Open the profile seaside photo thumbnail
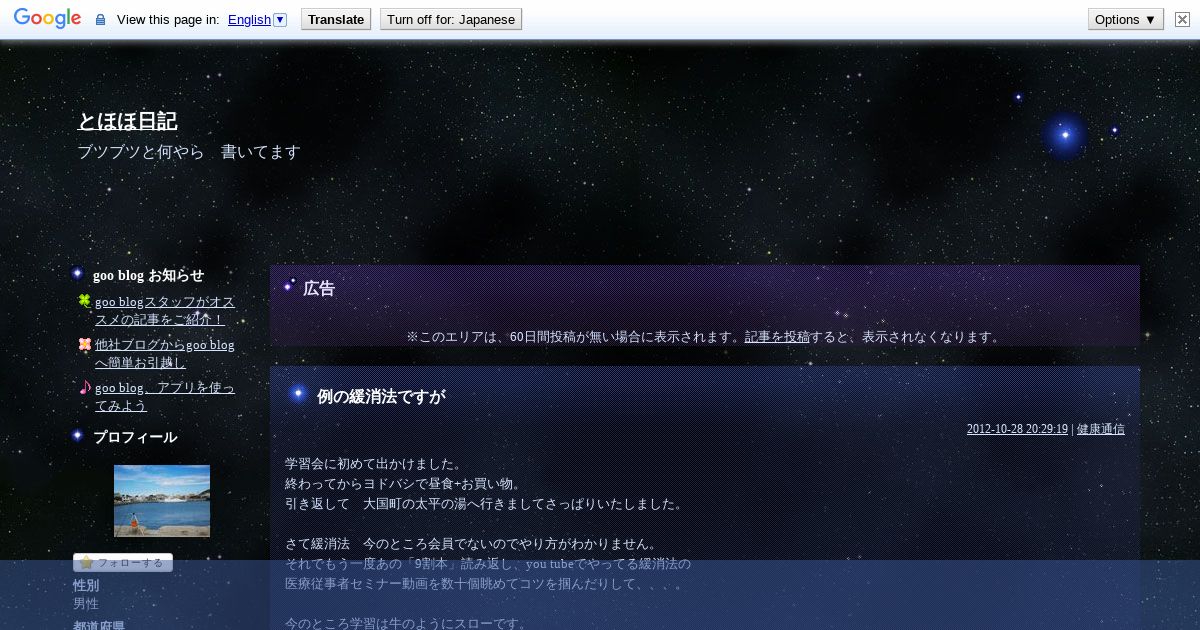The image size is (1200, 630). 162,501
